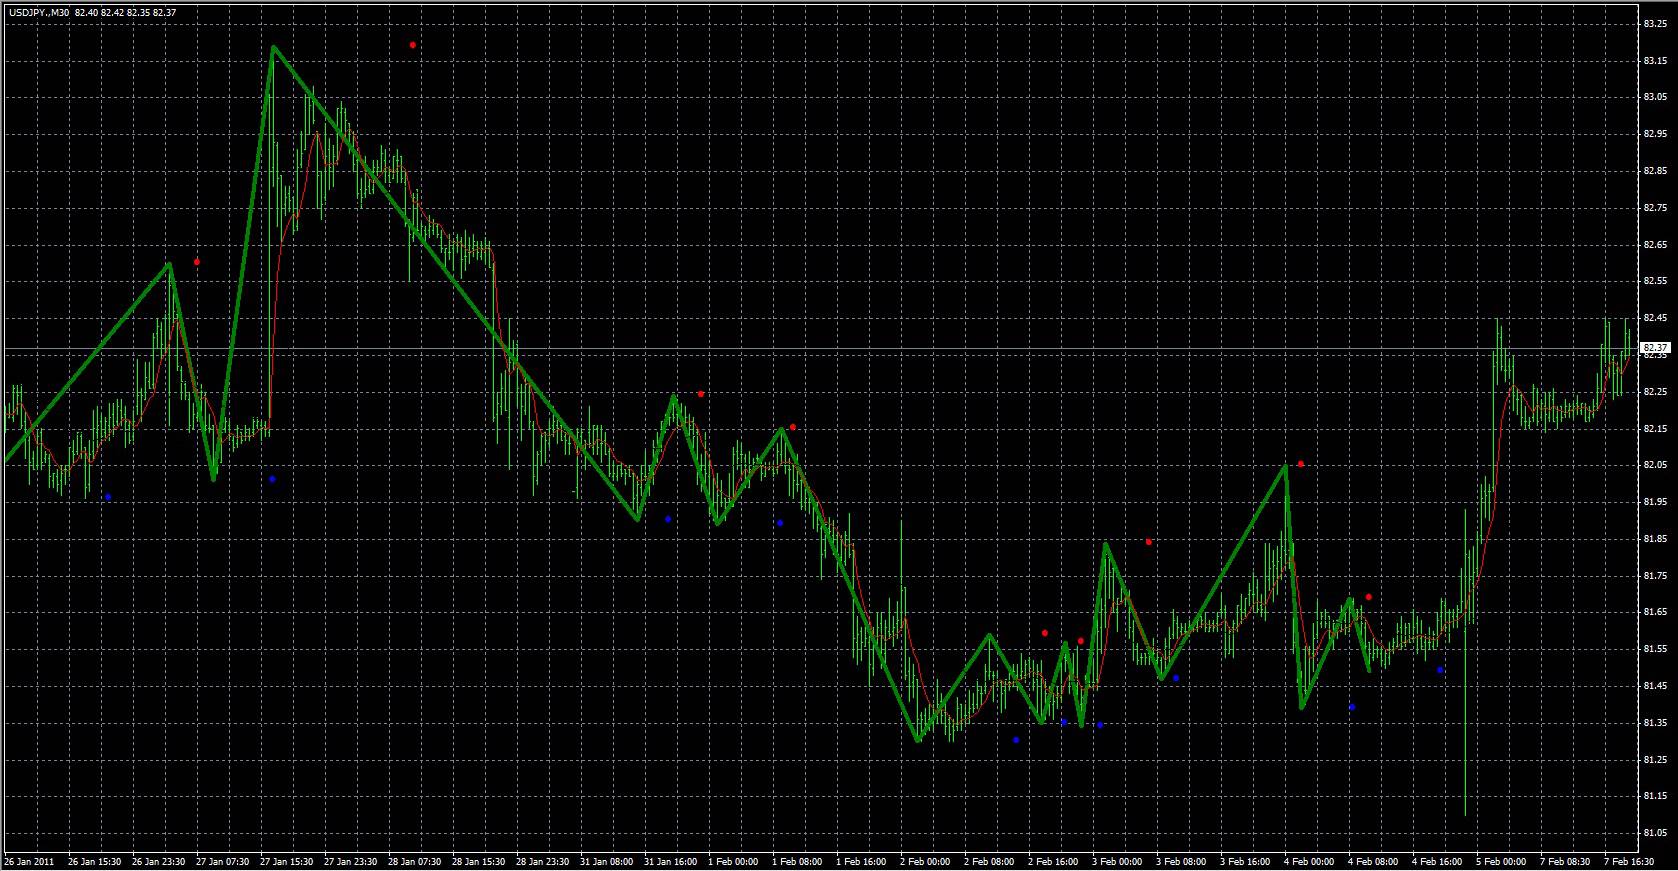Viewport: 1678px width, 871px height.
Task: Select the 3 Feb 00:00 time label
Action: tap(1118, 861)
